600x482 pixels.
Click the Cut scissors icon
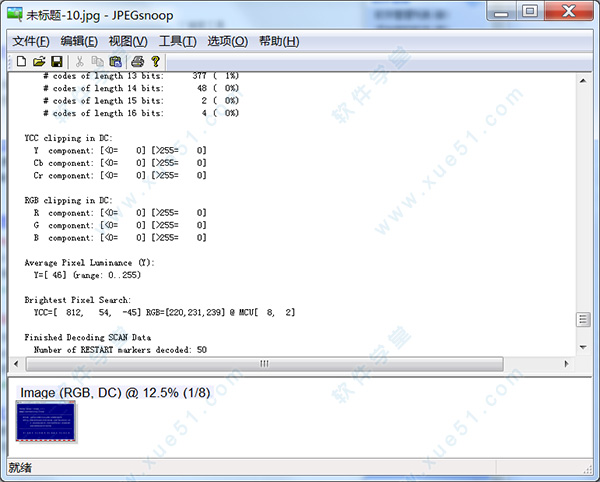pyautogui.click(x=80, y=61)
